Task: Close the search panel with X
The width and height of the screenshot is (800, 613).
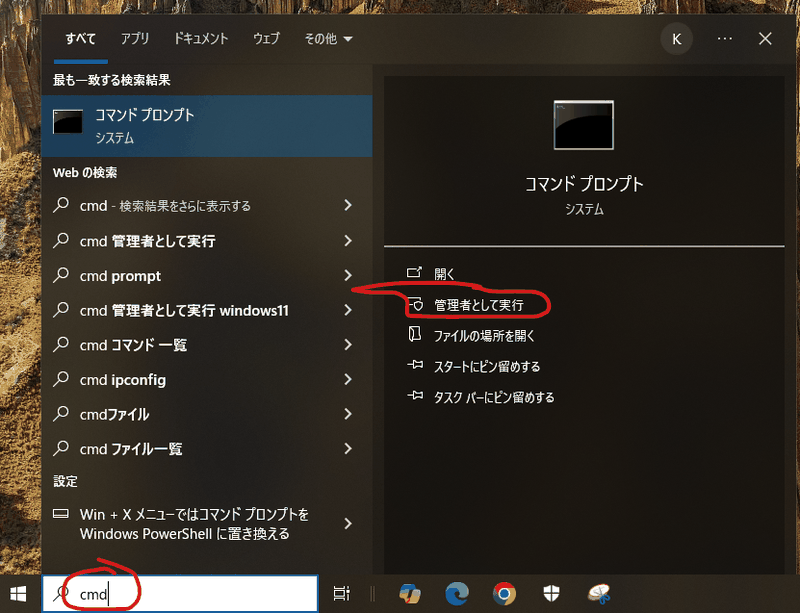Action: click(765, 39)
